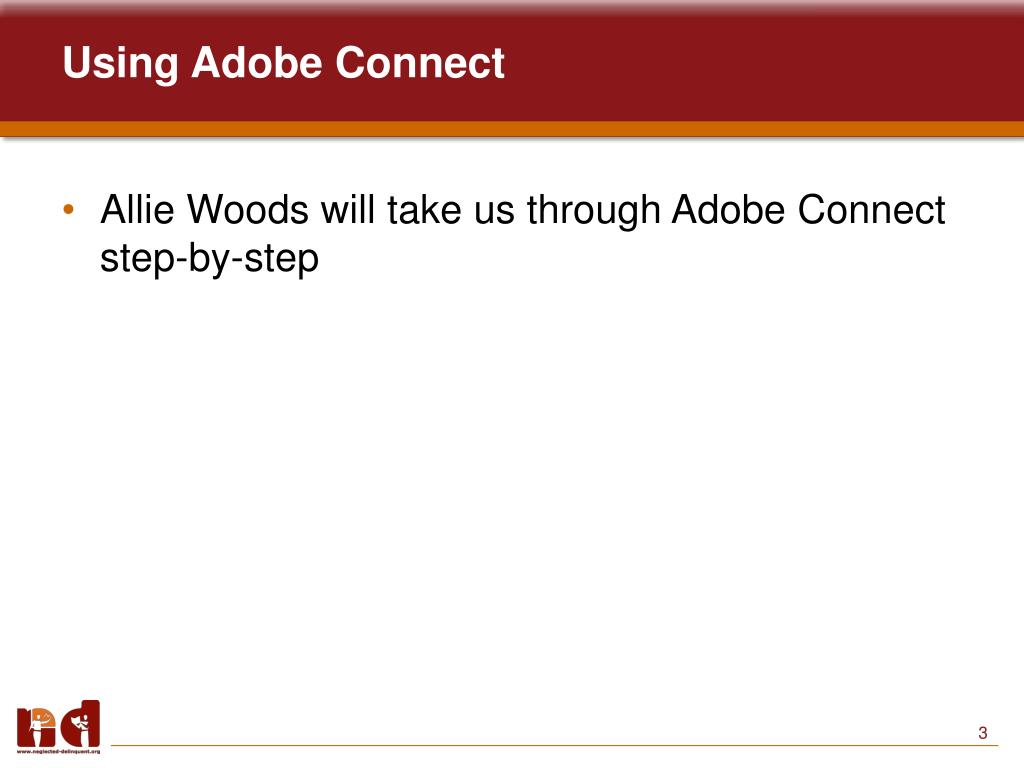Screen dimensions: 1024x768
Task: Click the ND logo in the footer
Action: [x=58, y=724]
